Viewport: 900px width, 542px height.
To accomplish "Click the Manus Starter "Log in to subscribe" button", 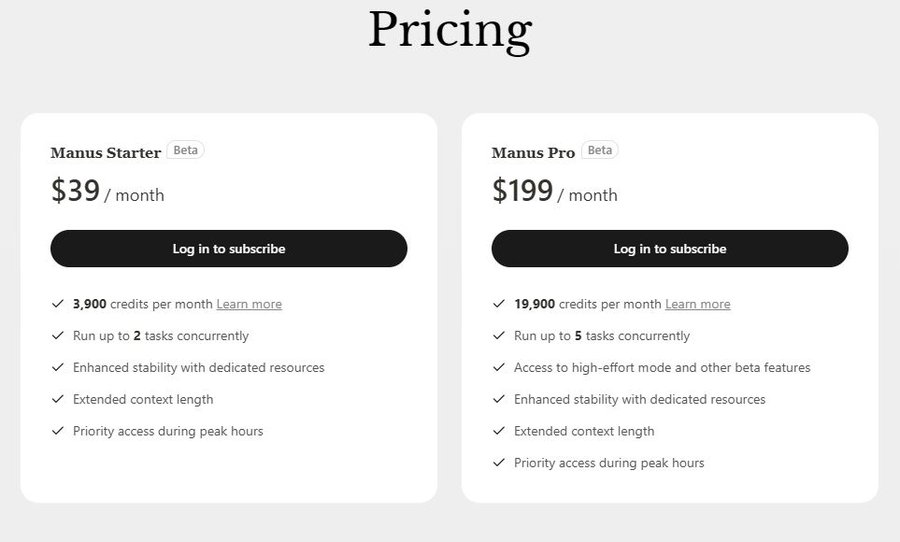I will [x=228, y=249].
